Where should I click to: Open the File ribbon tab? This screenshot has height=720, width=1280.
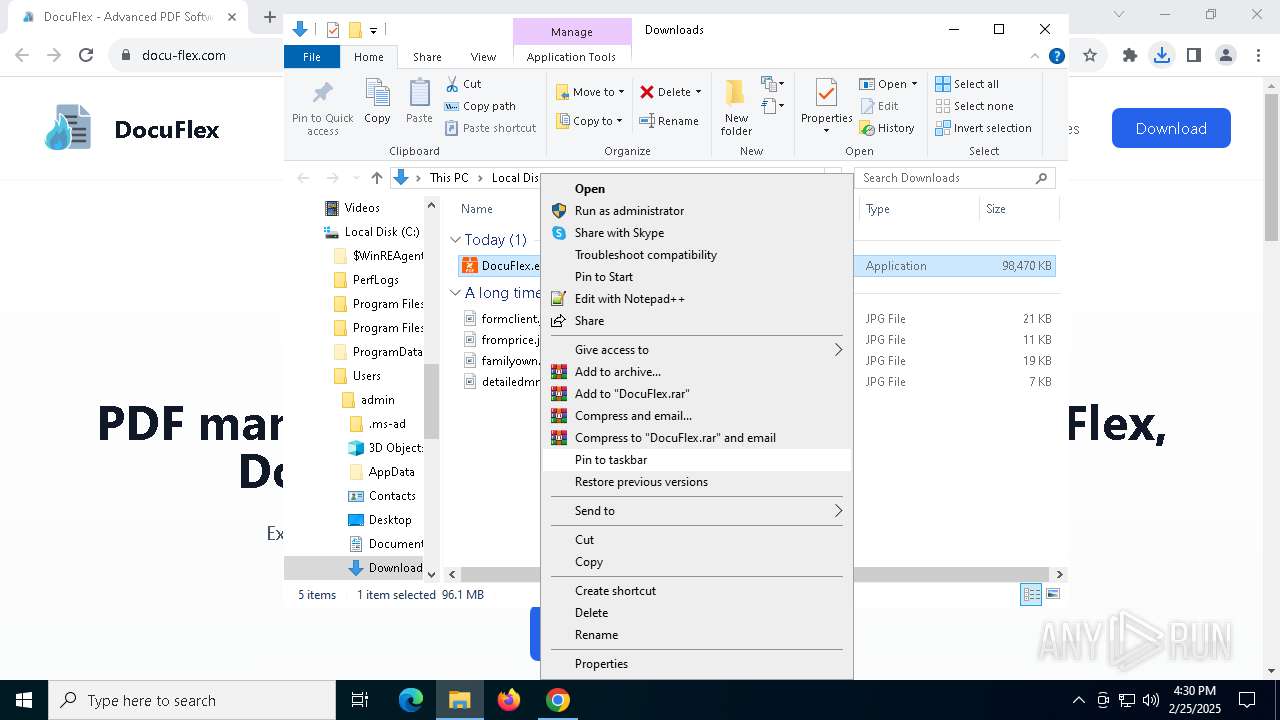click(x=312, y=57)
